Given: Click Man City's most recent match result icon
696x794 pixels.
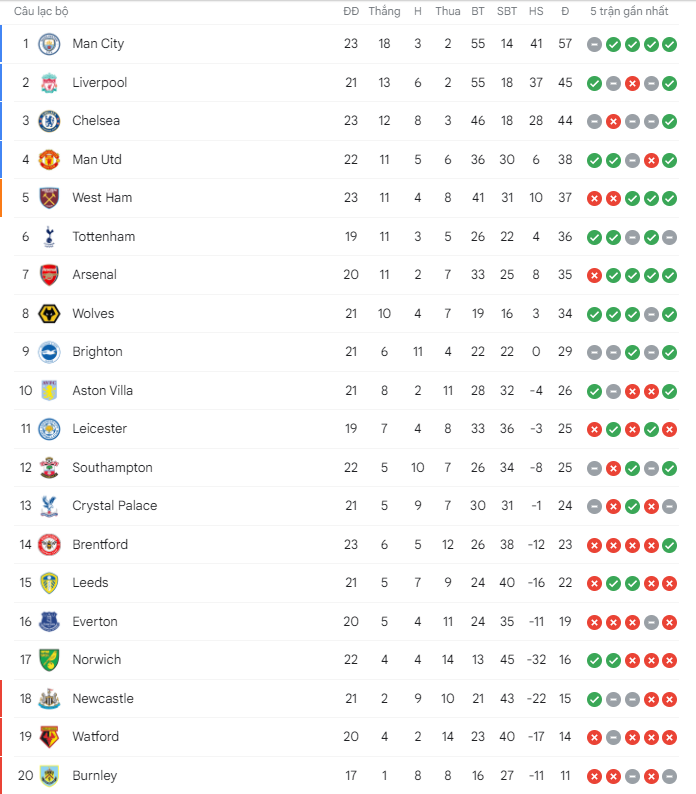Looking at the screenshot, I should [x=670, y=45].
